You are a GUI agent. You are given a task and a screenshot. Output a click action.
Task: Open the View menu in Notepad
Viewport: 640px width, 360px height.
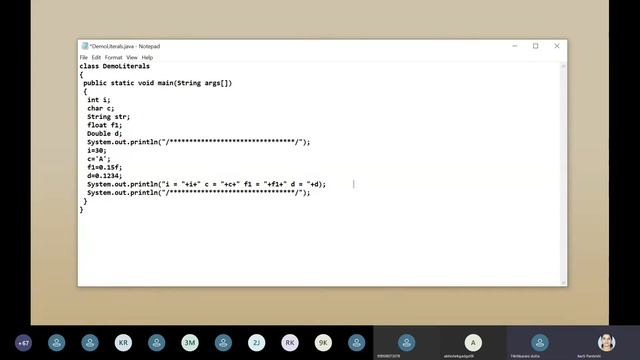coord(132,58)
